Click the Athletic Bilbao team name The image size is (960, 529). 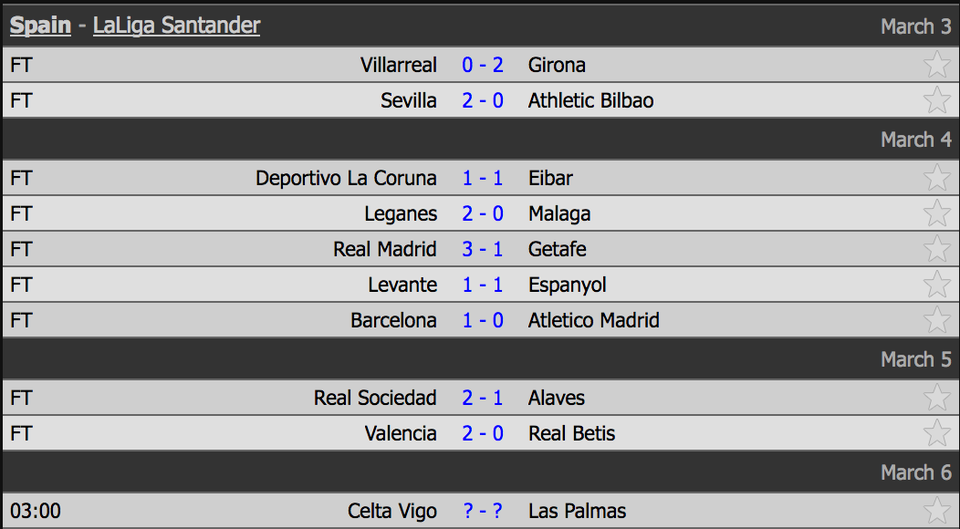tap(591, 101)
